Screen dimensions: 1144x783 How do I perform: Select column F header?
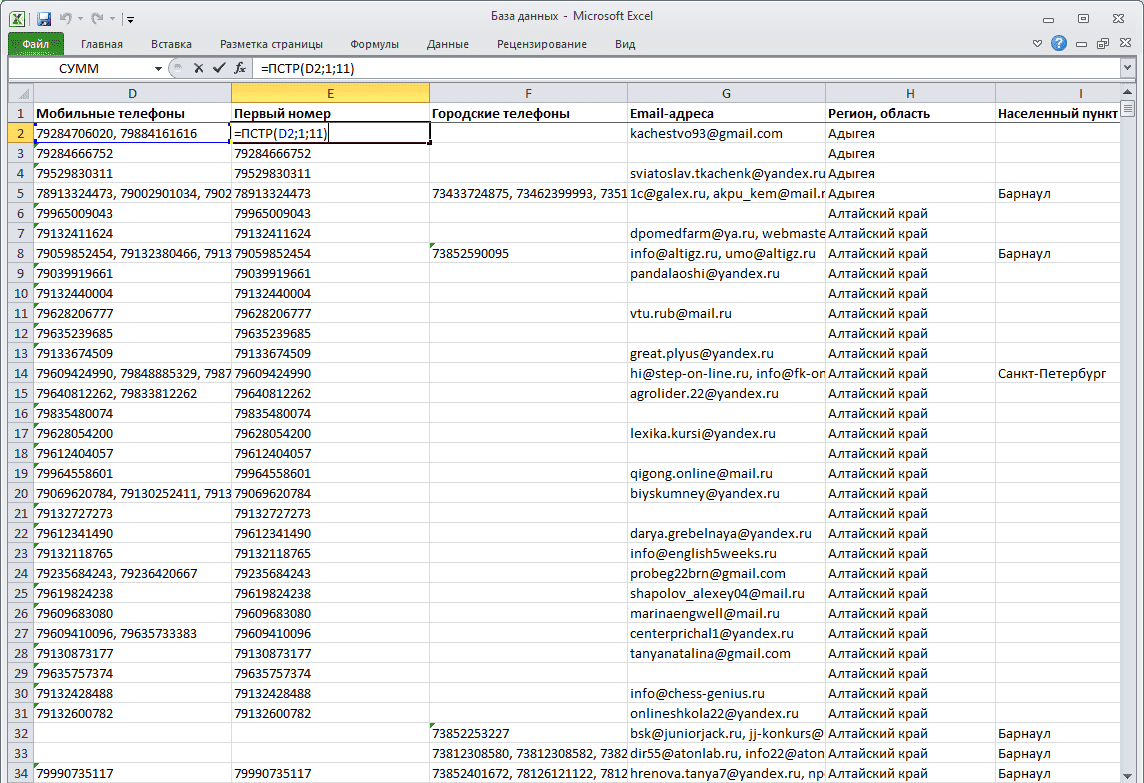pos(528,93)
